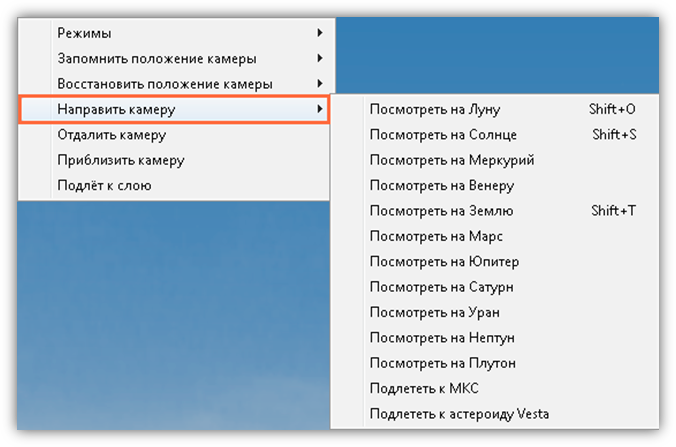Click the arrow beside Запомнить положение камеры
676x447 pixels.
point(319,58)
